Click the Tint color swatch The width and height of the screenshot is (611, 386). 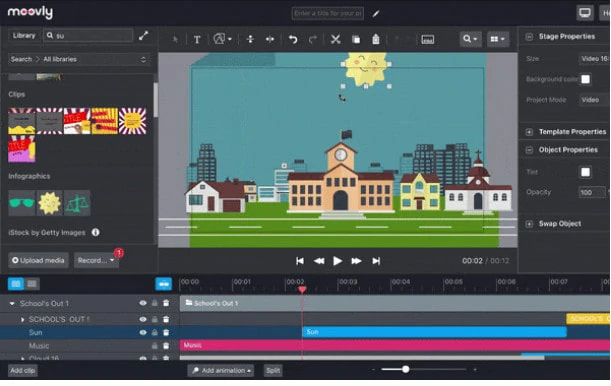pos(585,172)
